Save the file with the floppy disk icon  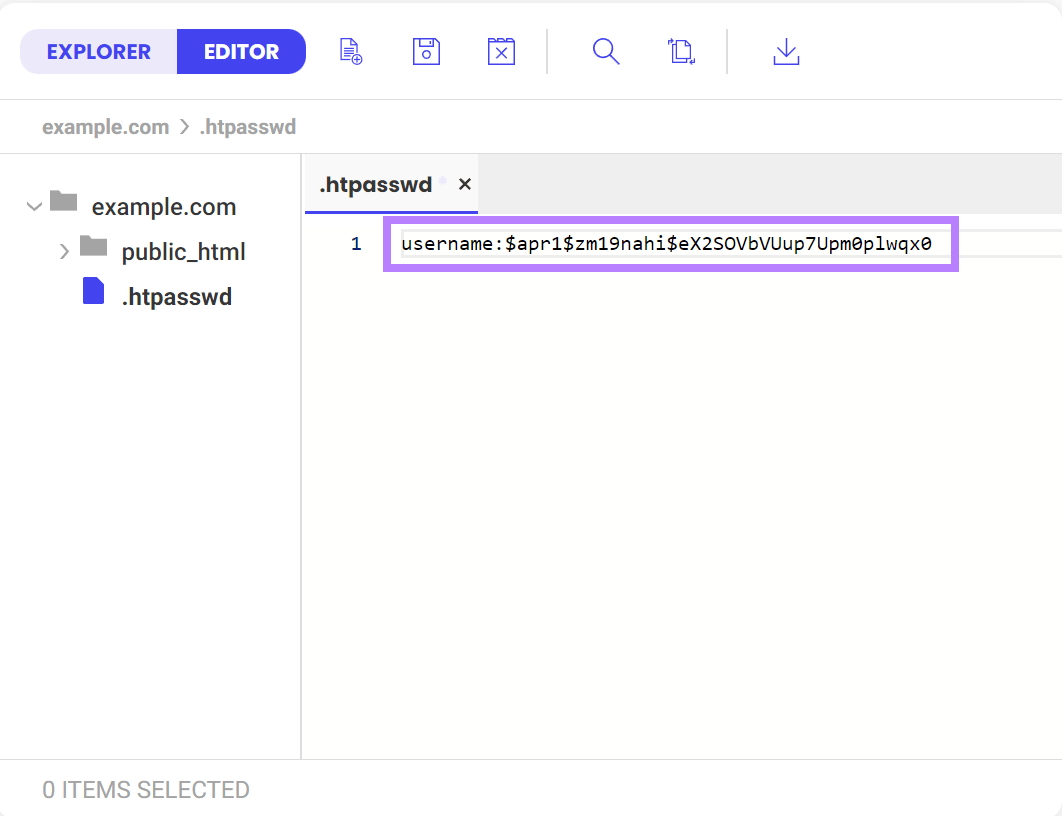point(426,51)
